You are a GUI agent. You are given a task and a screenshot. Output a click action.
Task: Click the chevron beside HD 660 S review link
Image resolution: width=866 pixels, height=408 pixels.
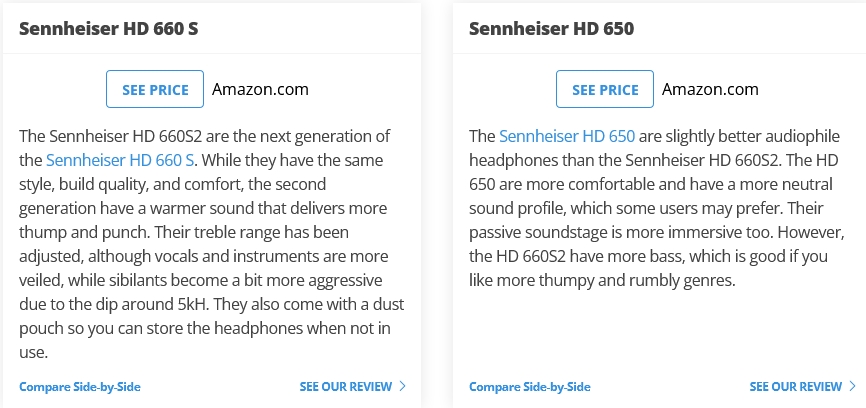pos(403,386)
